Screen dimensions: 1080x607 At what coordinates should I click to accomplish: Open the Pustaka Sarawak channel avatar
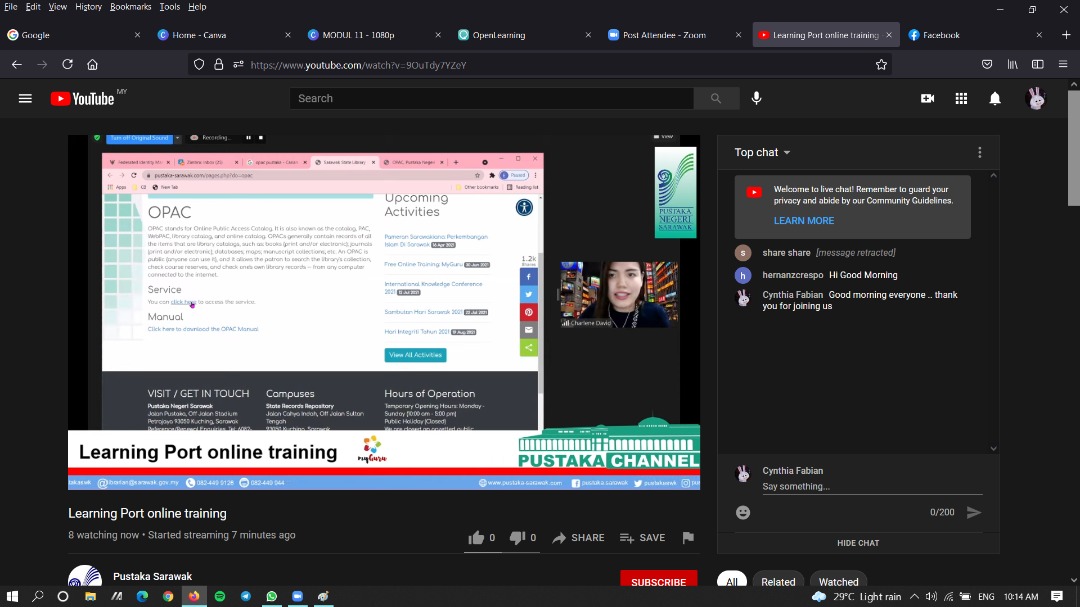tap(85, 578)
